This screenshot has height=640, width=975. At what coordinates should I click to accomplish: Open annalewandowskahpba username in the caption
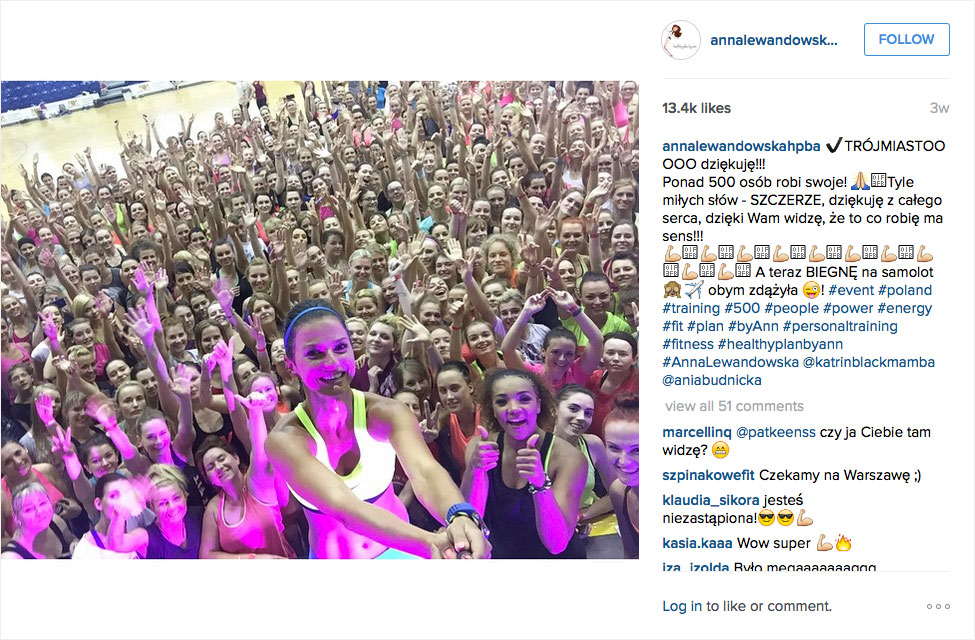point(741,146)
